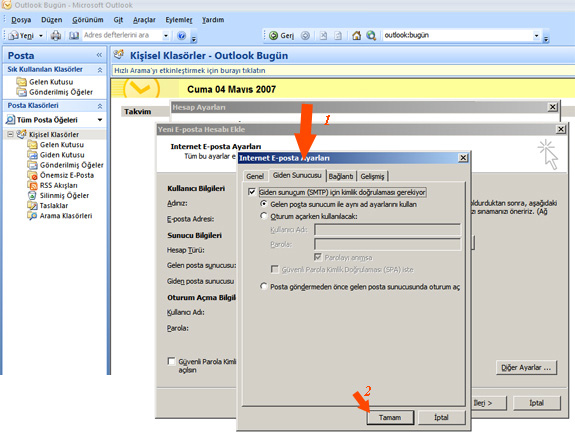
Task: Click the Tüm Posta Öğeleri search icon
Action: point(10,120)
